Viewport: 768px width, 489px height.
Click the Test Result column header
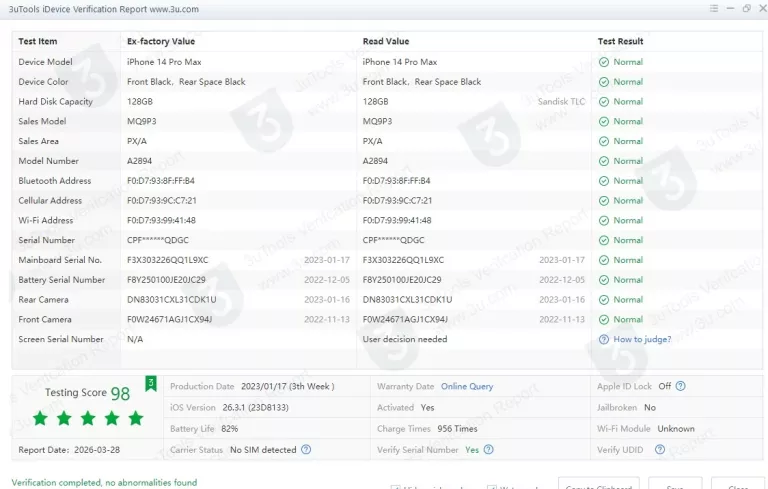(x=620, y=42)
